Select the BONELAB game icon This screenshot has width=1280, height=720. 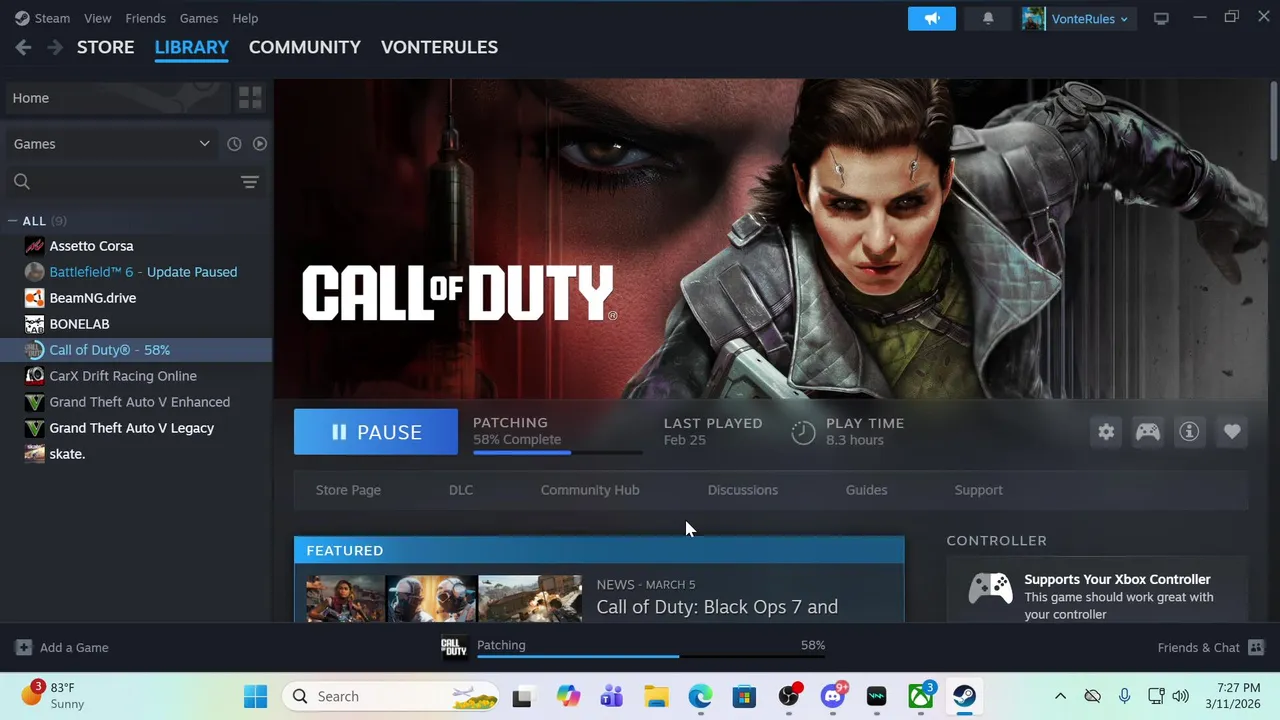point(34,324)
